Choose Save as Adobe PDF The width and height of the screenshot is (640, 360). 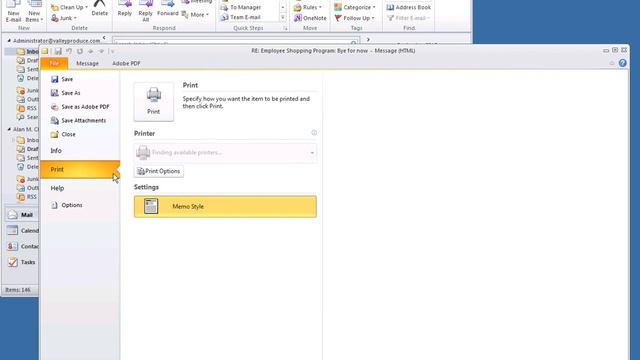click(x=80, y=107)
